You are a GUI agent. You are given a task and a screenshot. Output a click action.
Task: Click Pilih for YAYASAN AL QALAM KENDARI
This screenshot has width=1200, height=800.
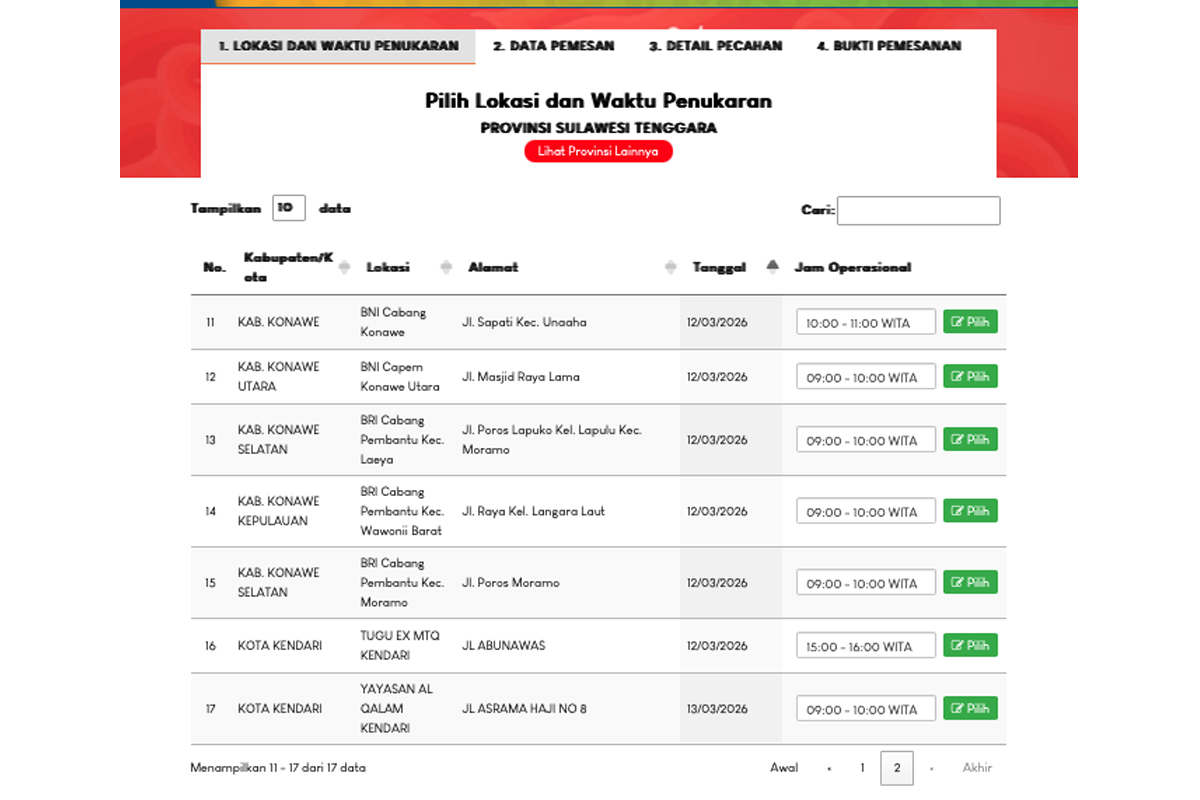coord(970,708)
